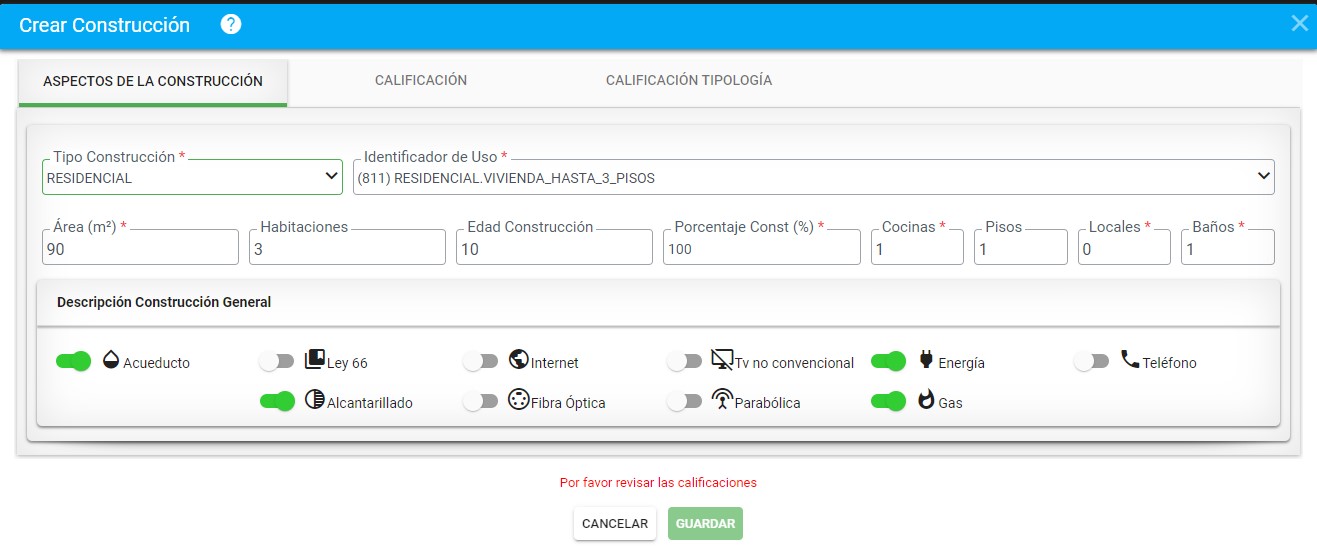Turn on the Fibra Óptica switch
This screenshot has width=1317, height=550.
(481, 401)
